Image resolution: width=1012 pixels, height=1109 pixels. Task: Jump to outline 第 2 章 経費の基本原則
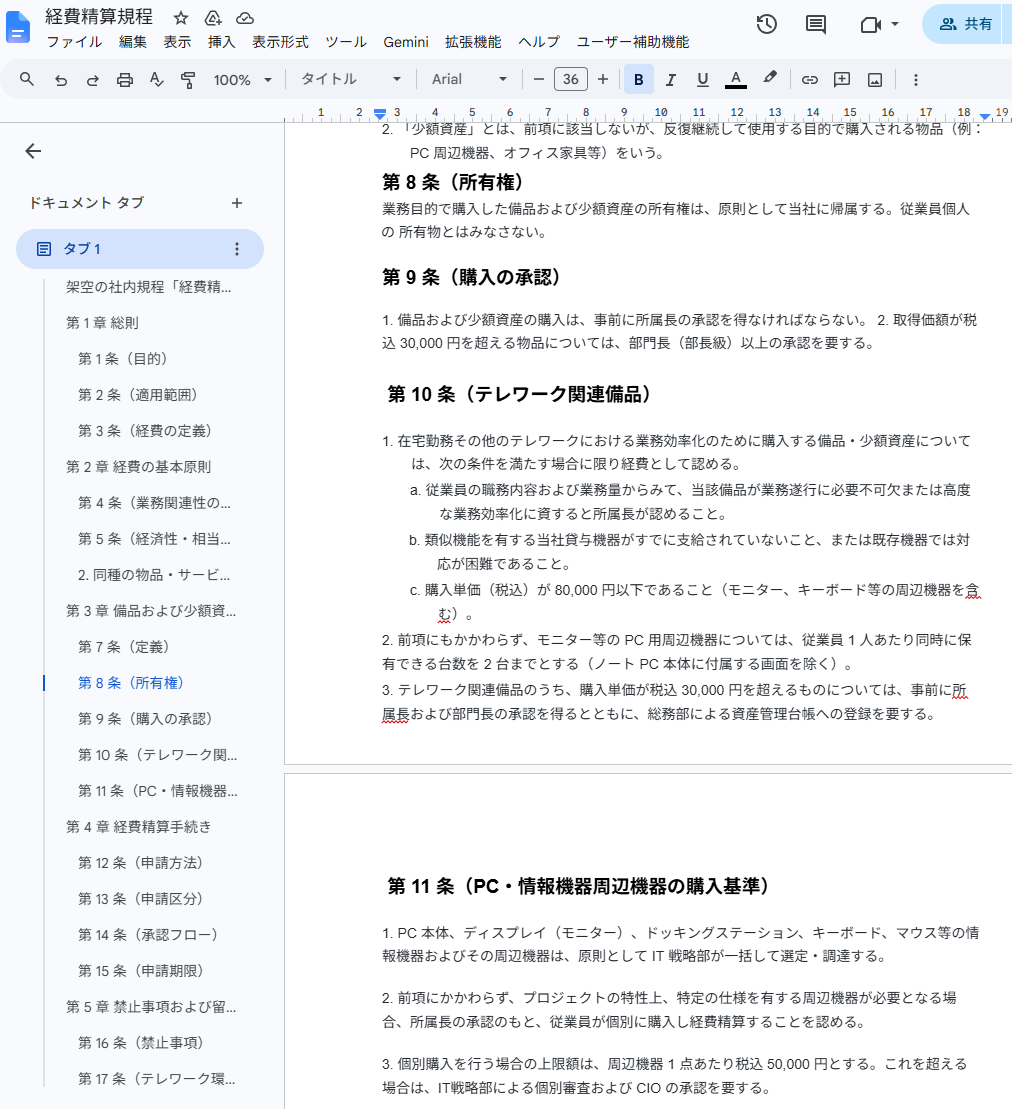139,467
